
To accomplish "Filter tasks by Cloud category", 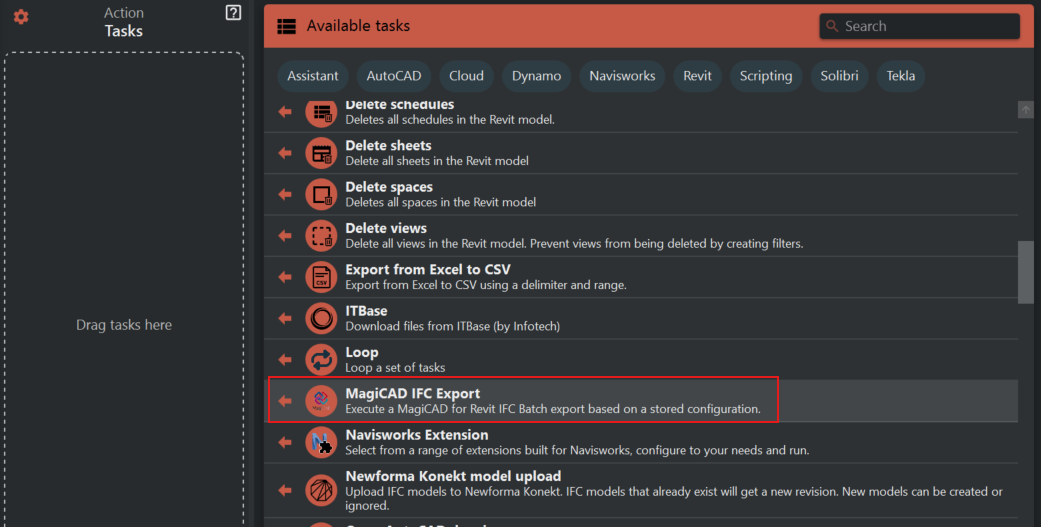I will (466, 76).
